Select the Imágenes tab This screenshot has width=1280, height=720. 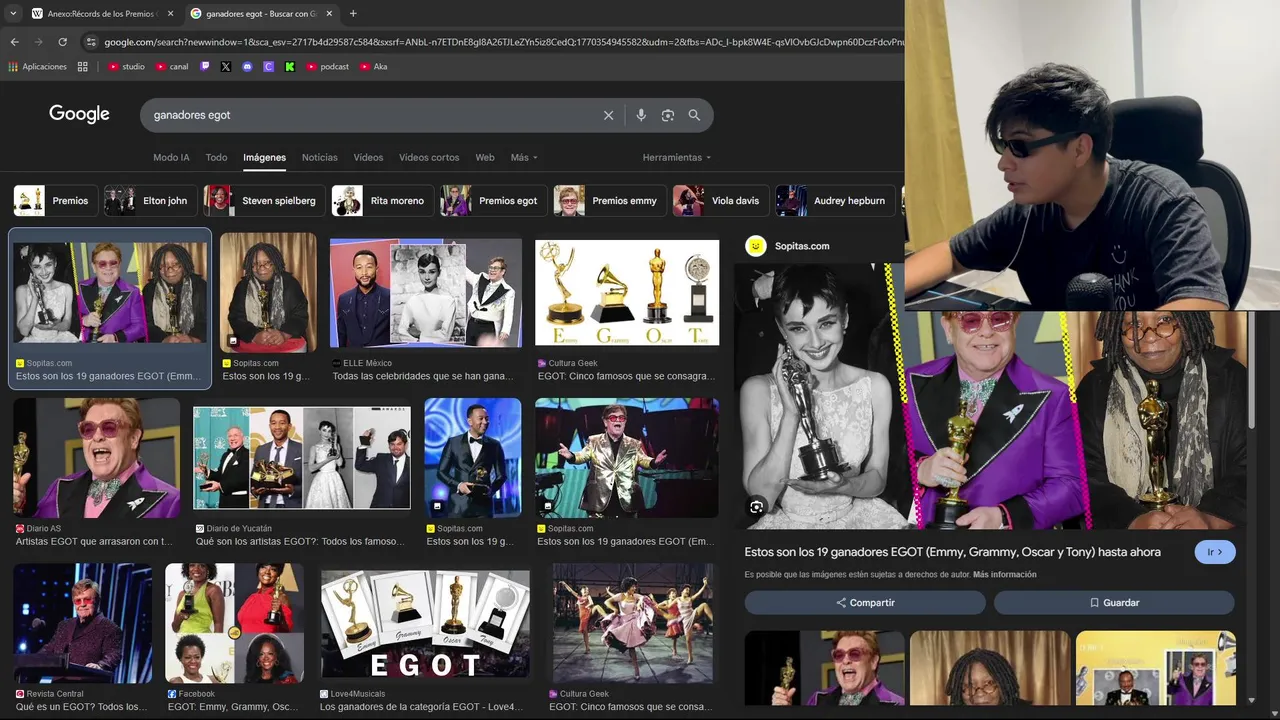pyautogui.click(x=264, y=157)
